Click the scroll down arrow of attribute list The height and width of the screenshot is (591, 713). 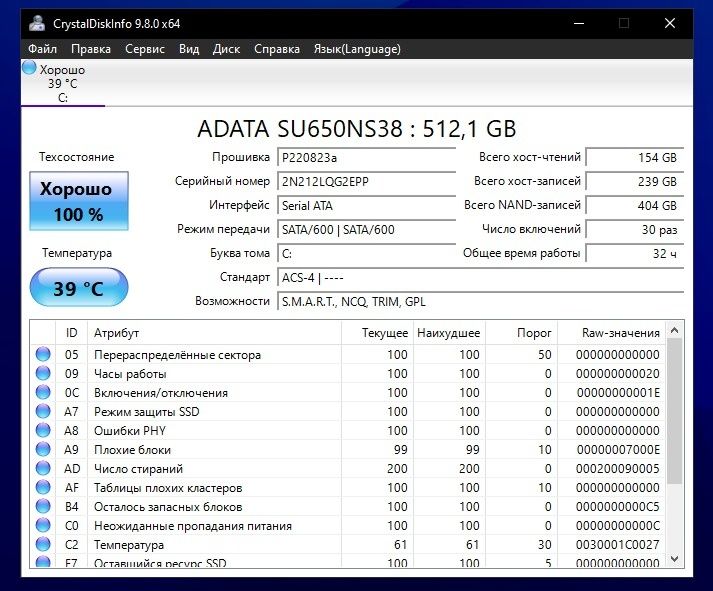(675, 559)
